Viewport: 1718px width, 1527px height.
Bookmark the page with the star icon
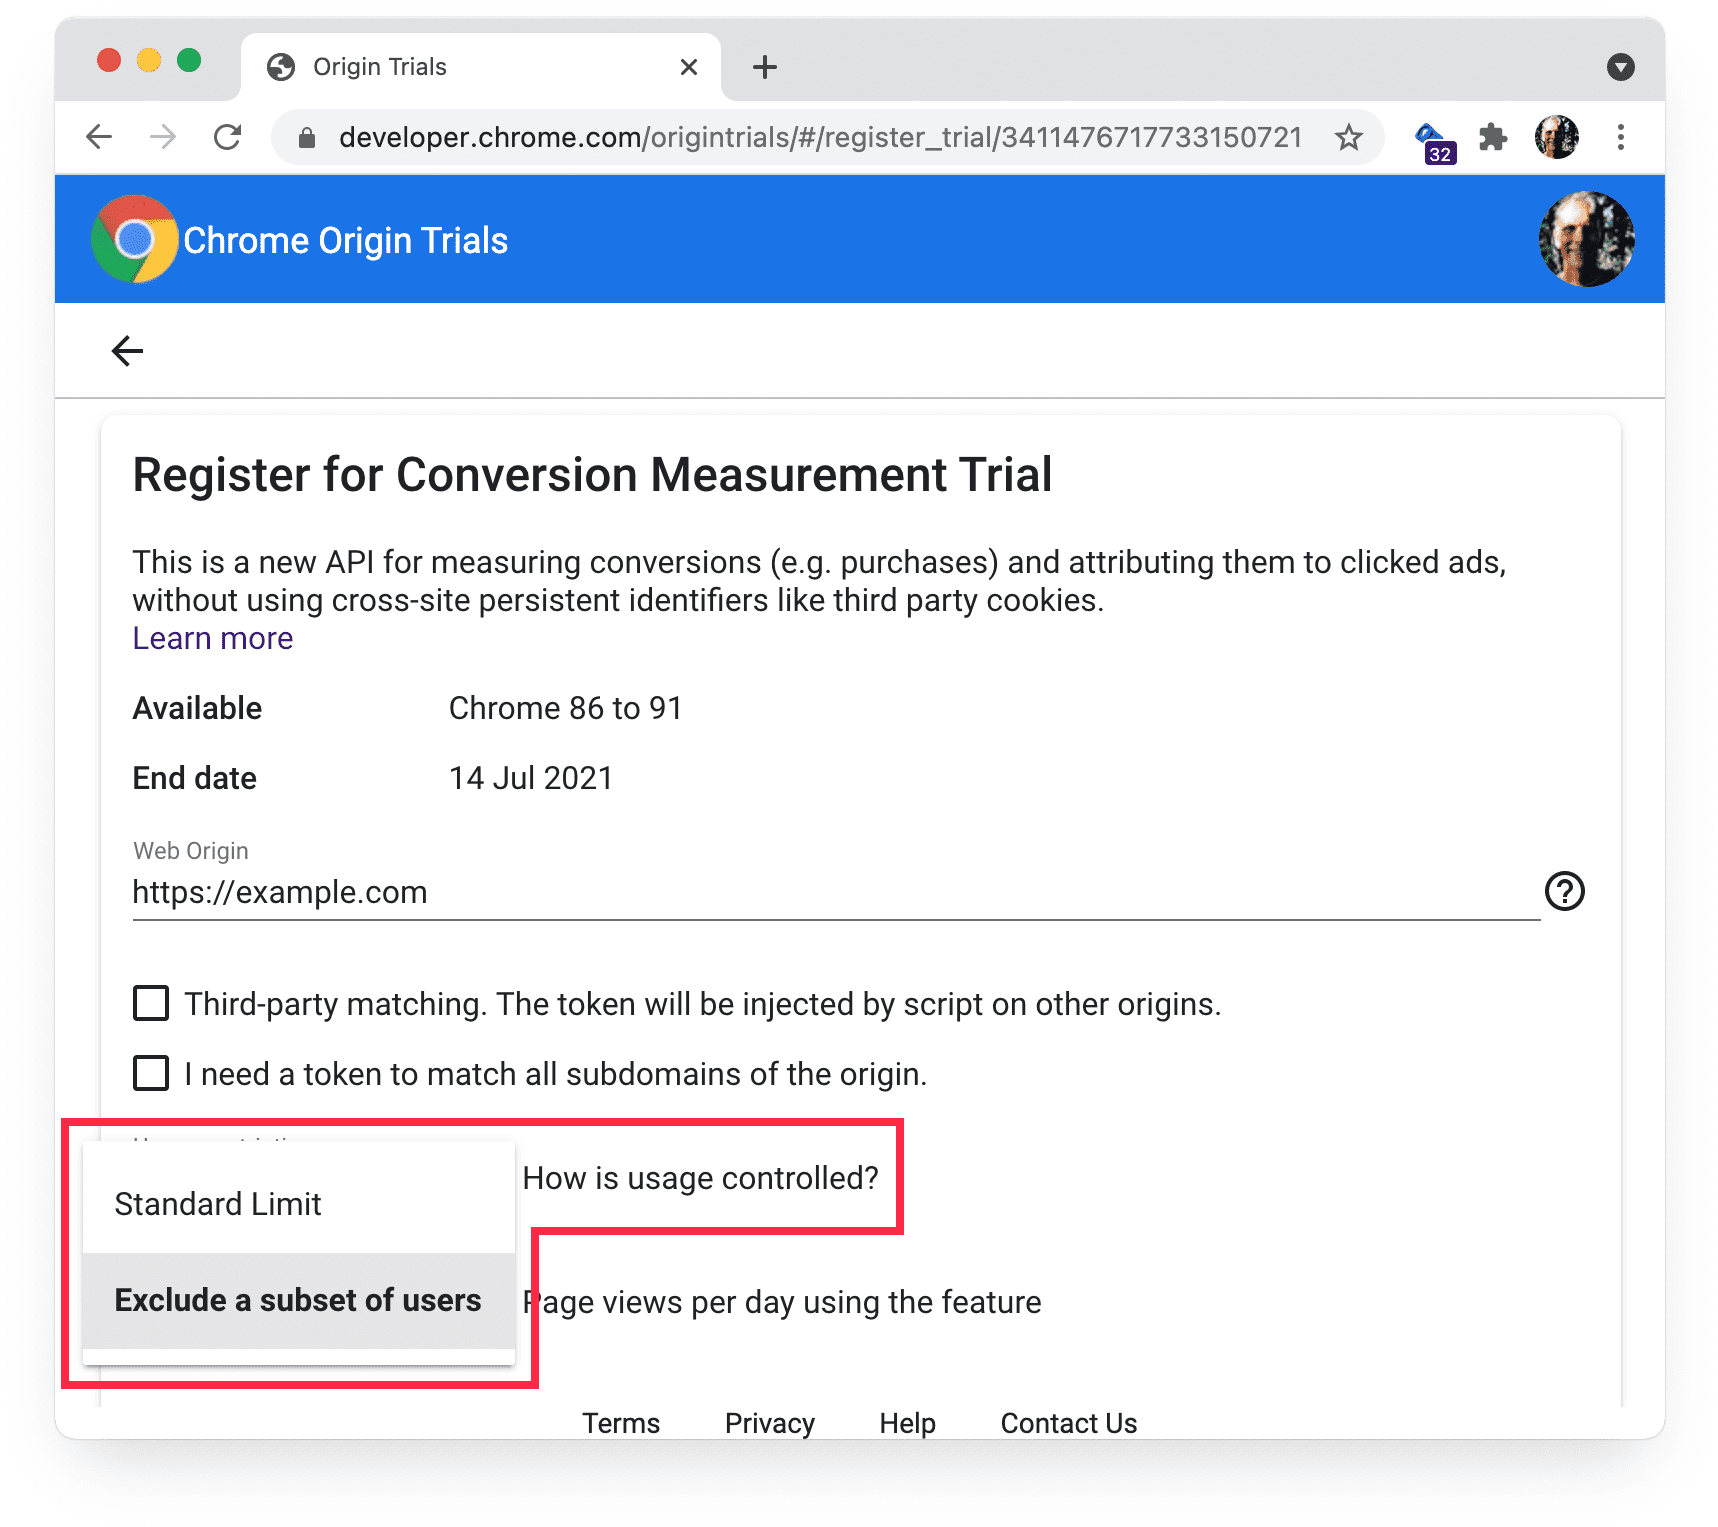click(1350, 137)
